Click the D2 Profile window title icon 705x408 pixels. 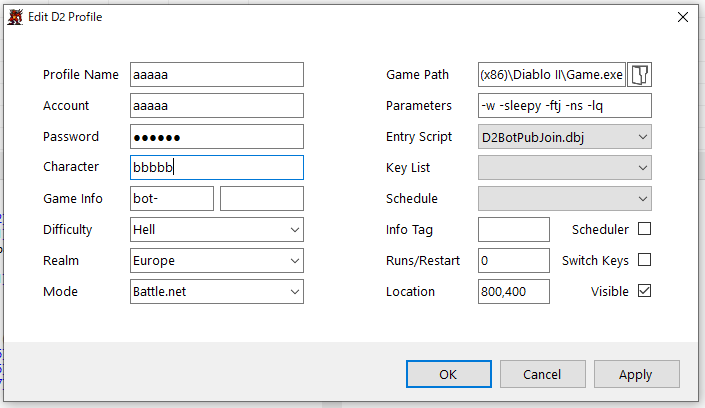(x=16, y=17)
